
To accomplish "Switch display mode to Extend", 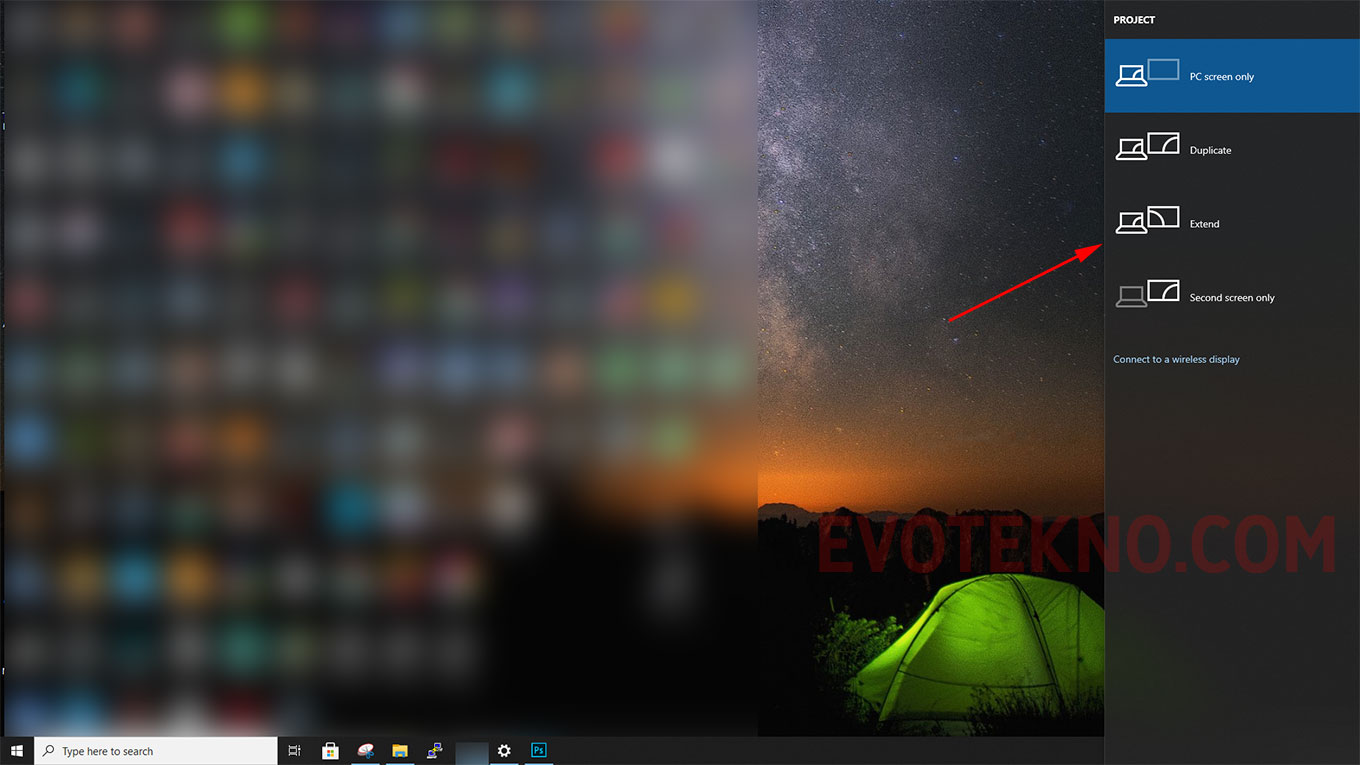I will [1232, 223].
